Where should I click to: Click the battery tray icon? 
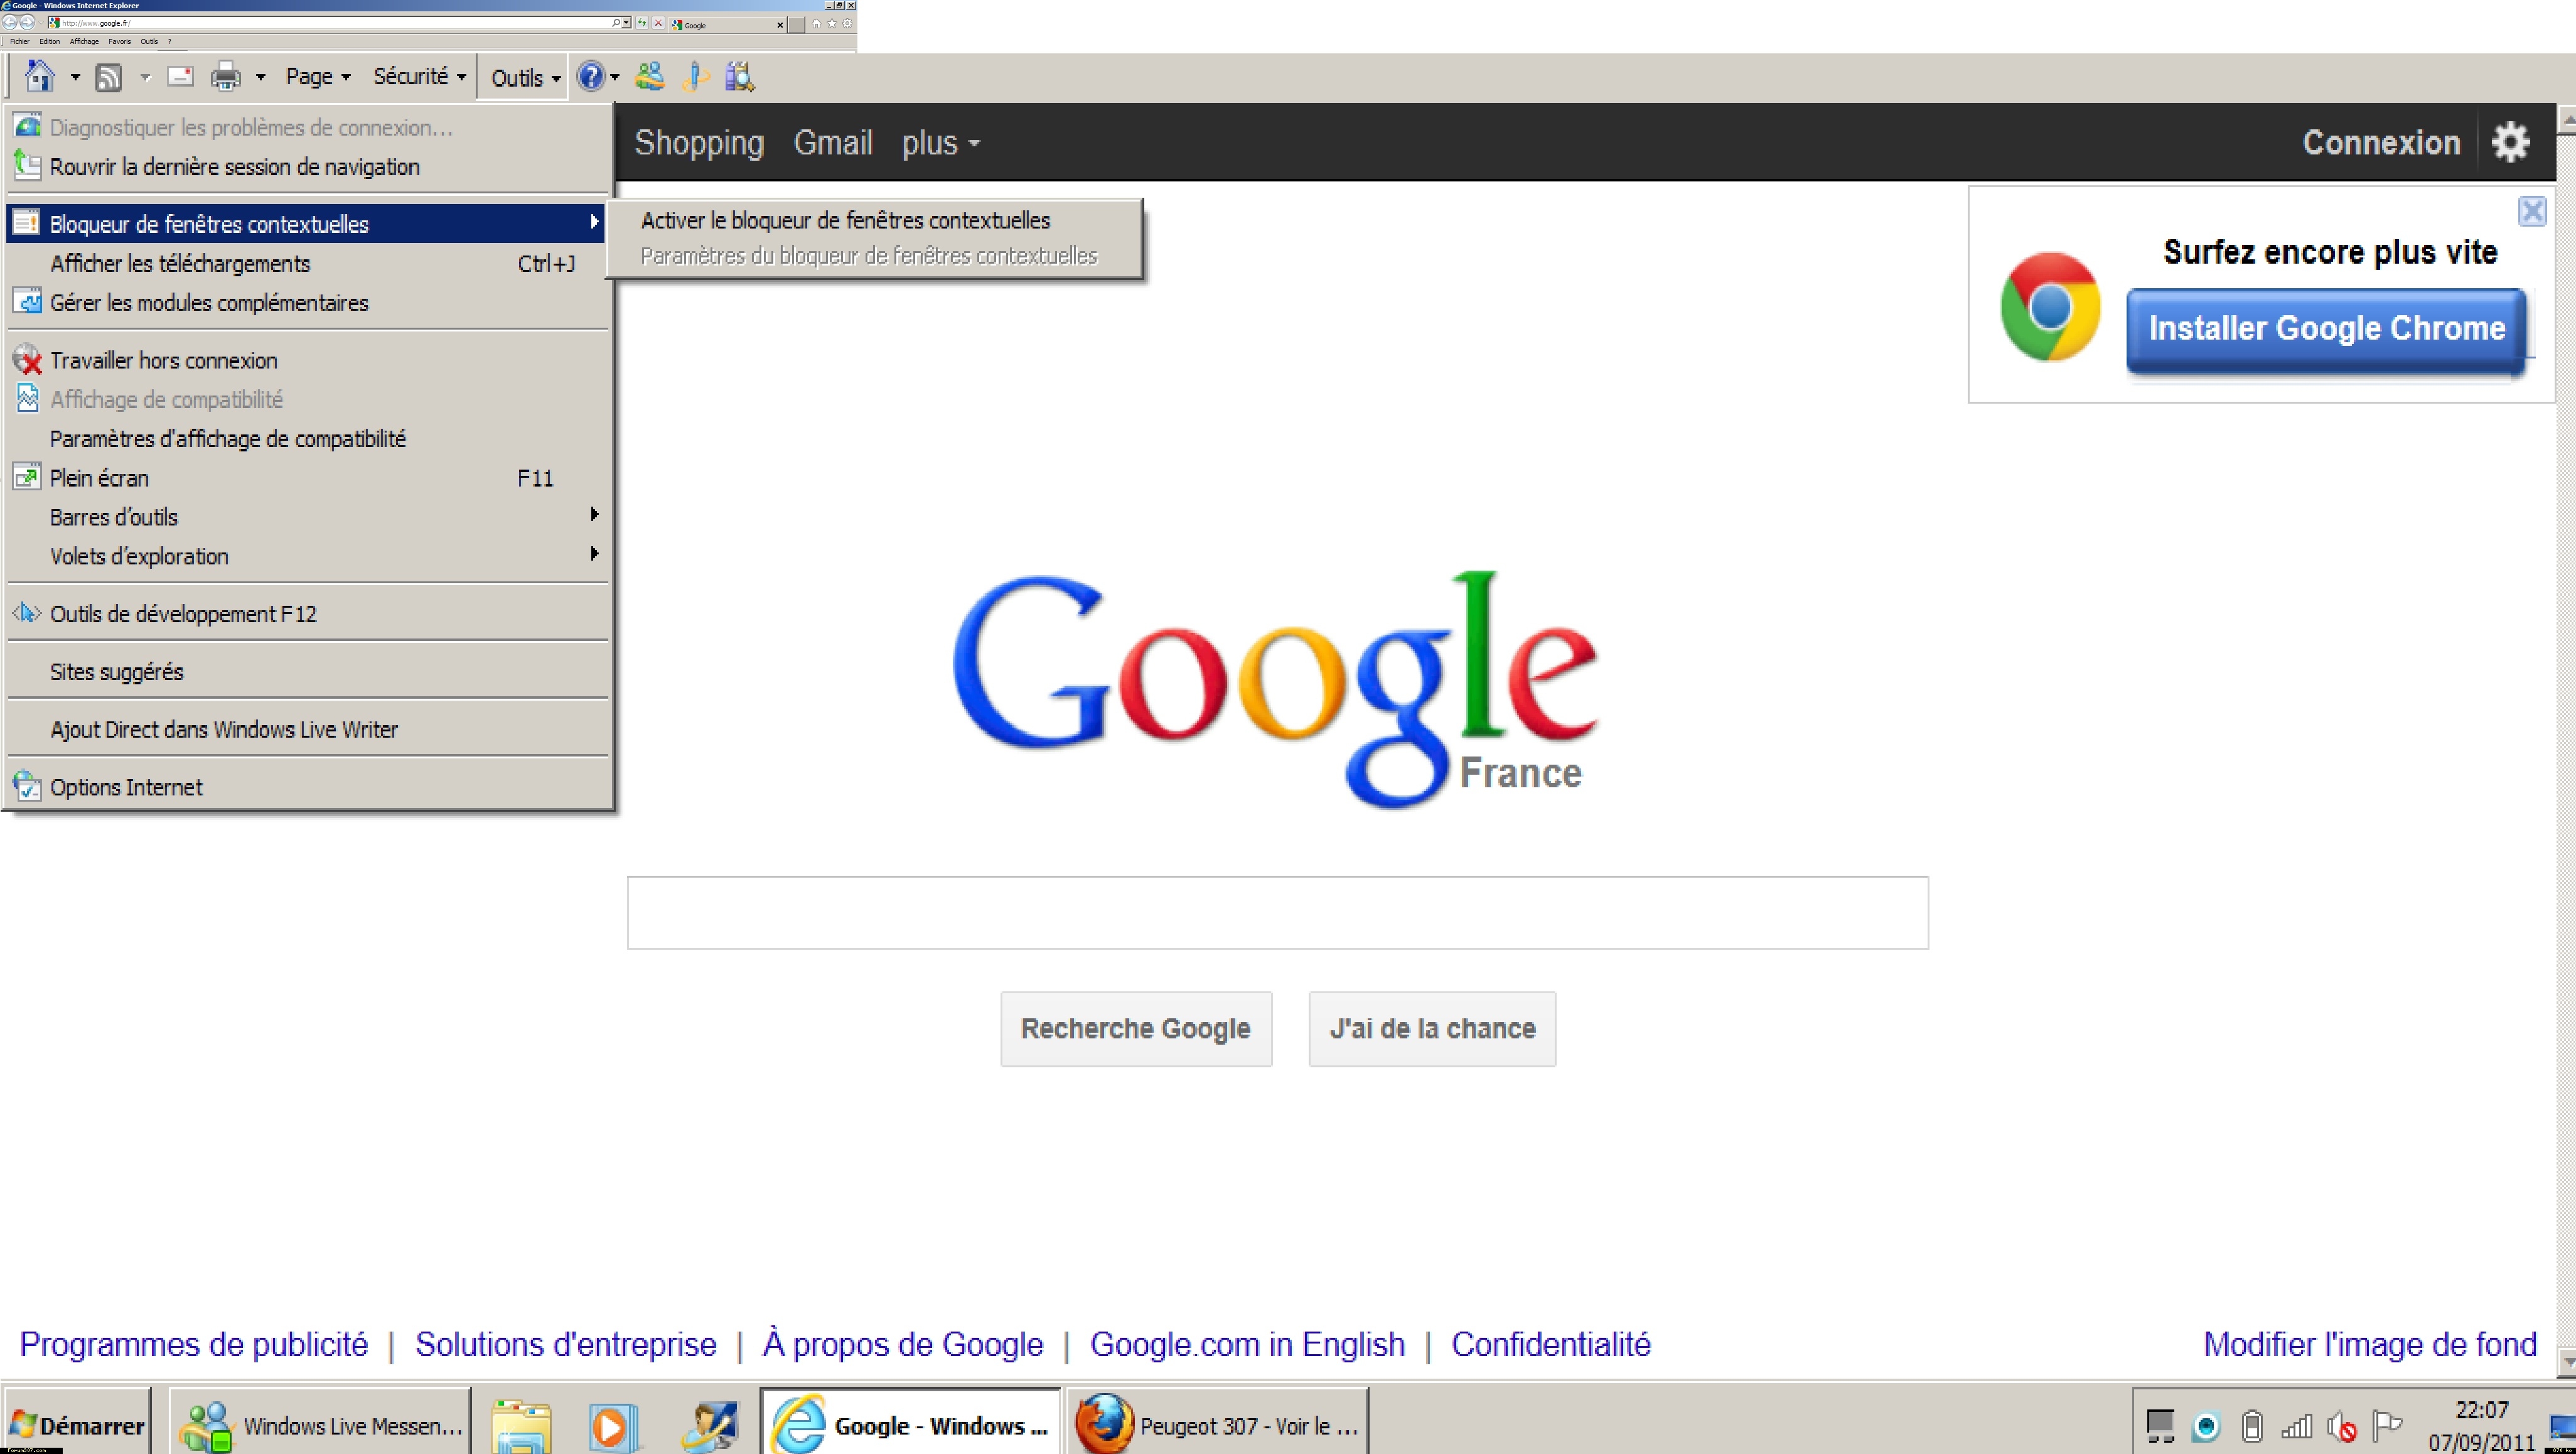click(2252, 1426)
